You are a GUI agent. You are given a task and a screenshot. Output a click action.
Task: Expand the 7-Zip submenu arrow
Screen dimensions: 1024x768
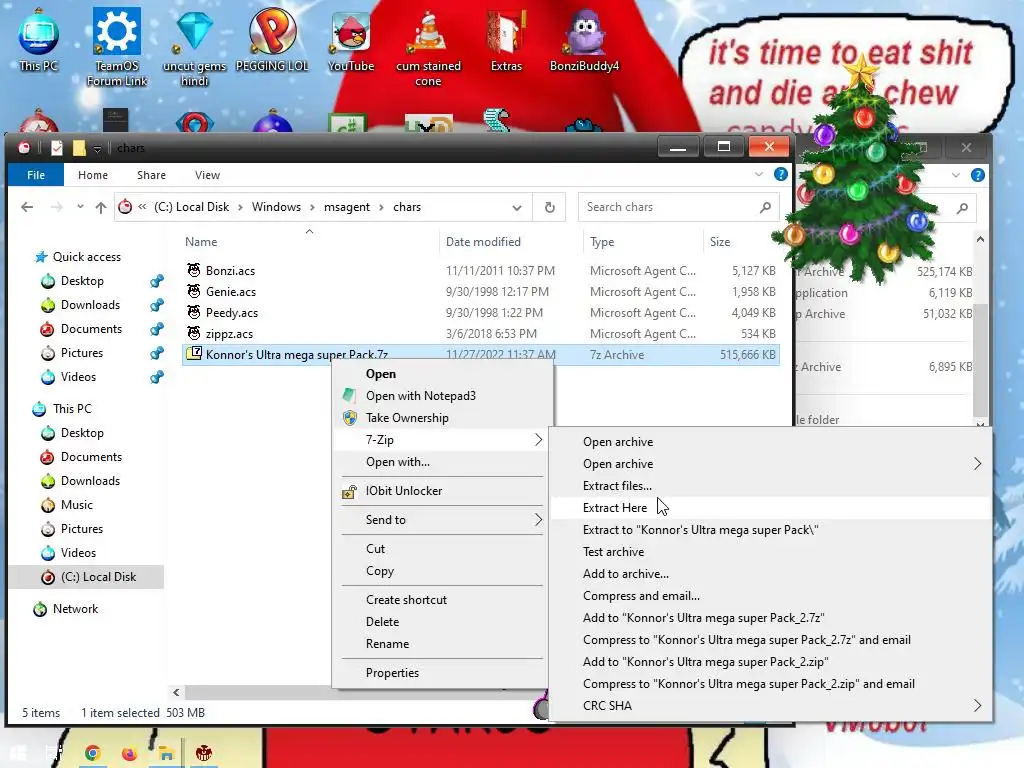[x=538, y=440]
